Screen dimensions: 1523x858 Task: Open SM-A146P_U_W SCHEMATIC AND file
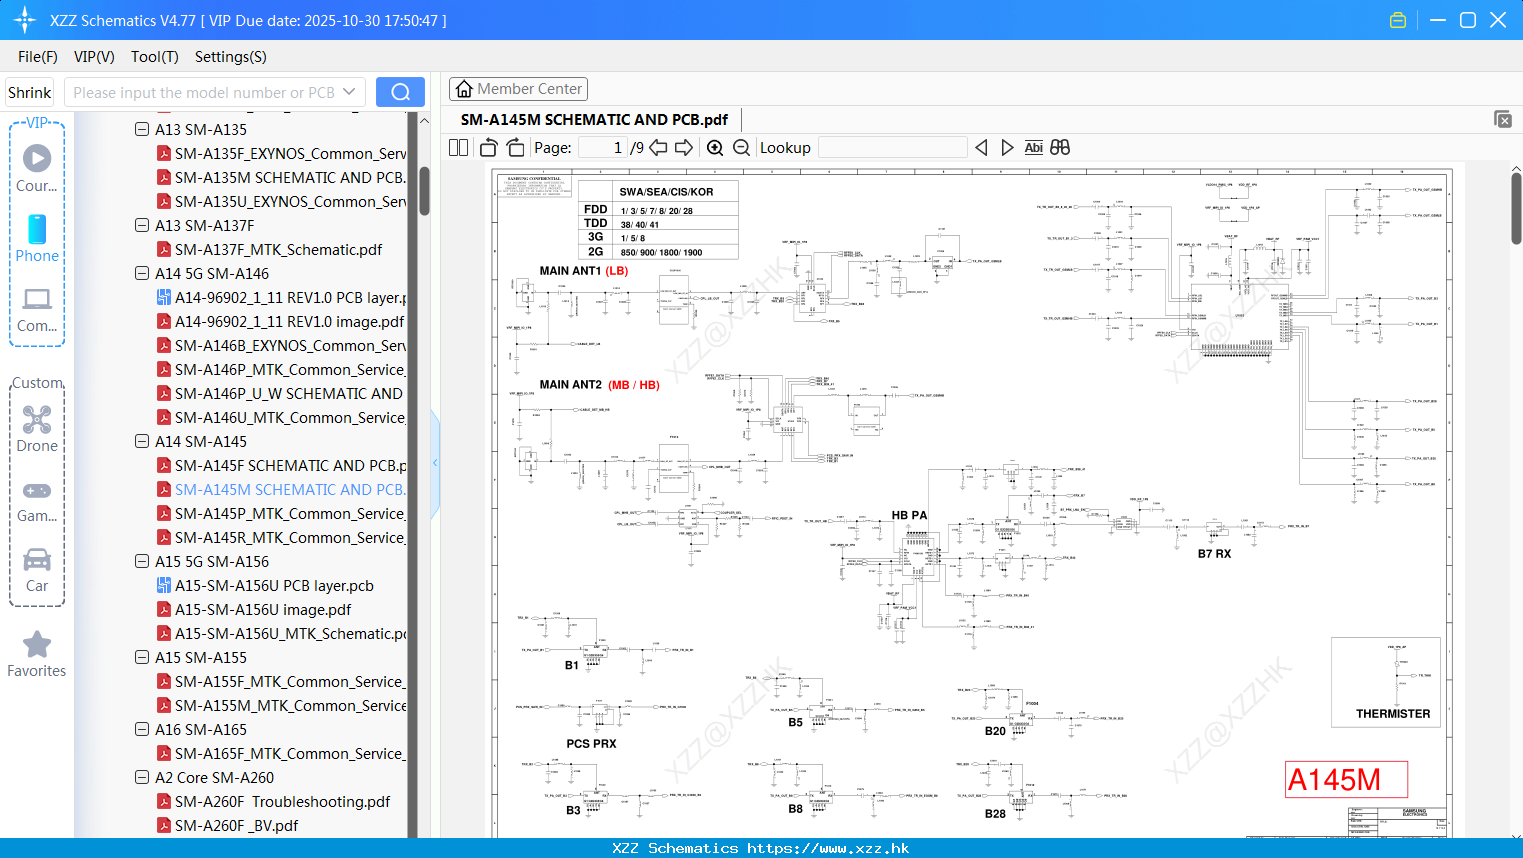pos(280,394)
